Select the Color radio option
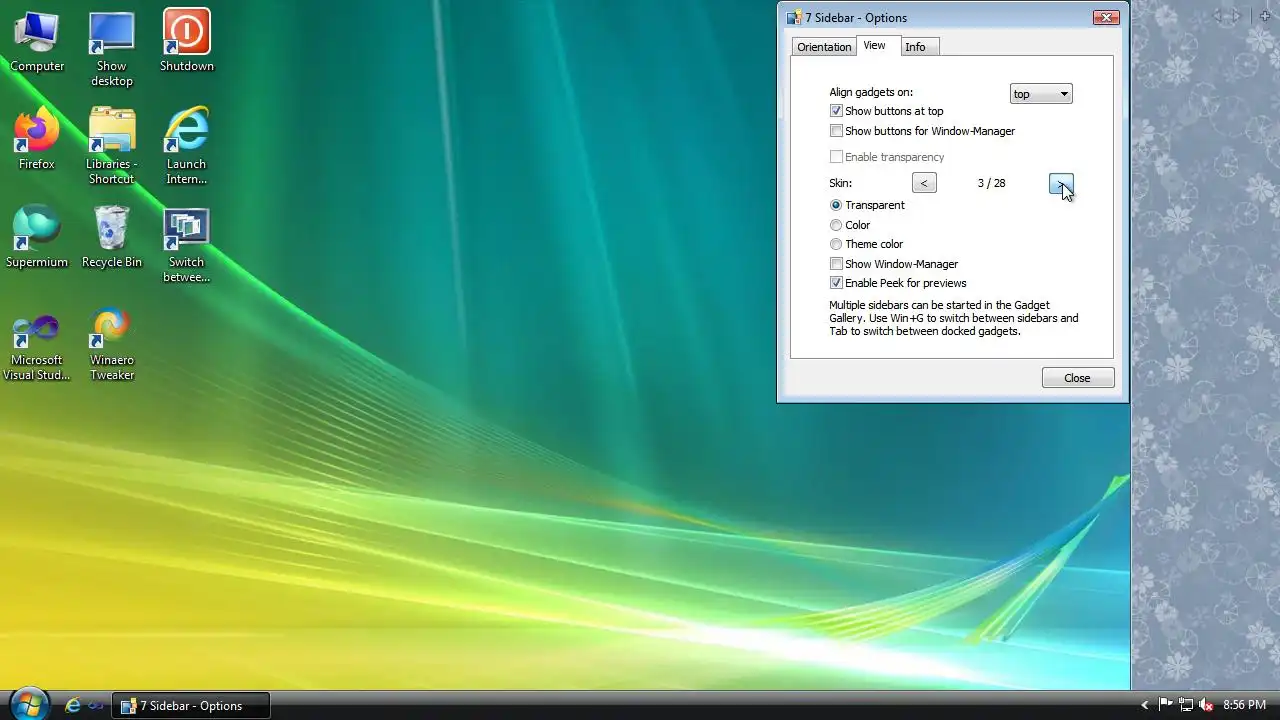 pos(836,225)
